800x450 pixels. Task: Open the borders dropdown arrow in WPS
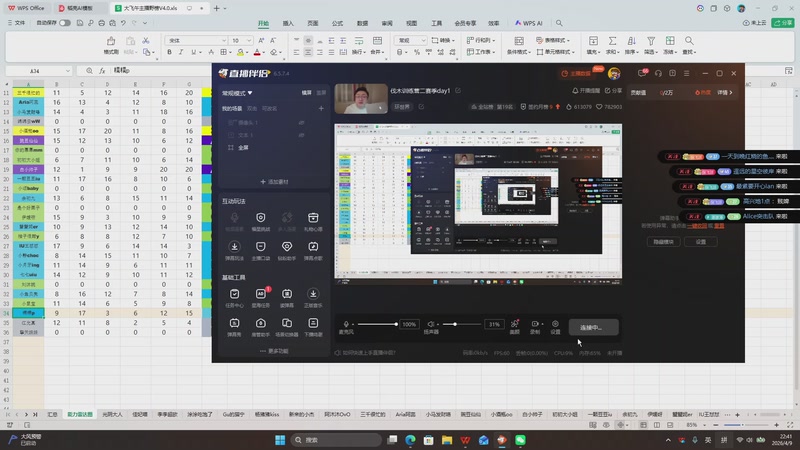pyautogui.click(x=231, y=52)
